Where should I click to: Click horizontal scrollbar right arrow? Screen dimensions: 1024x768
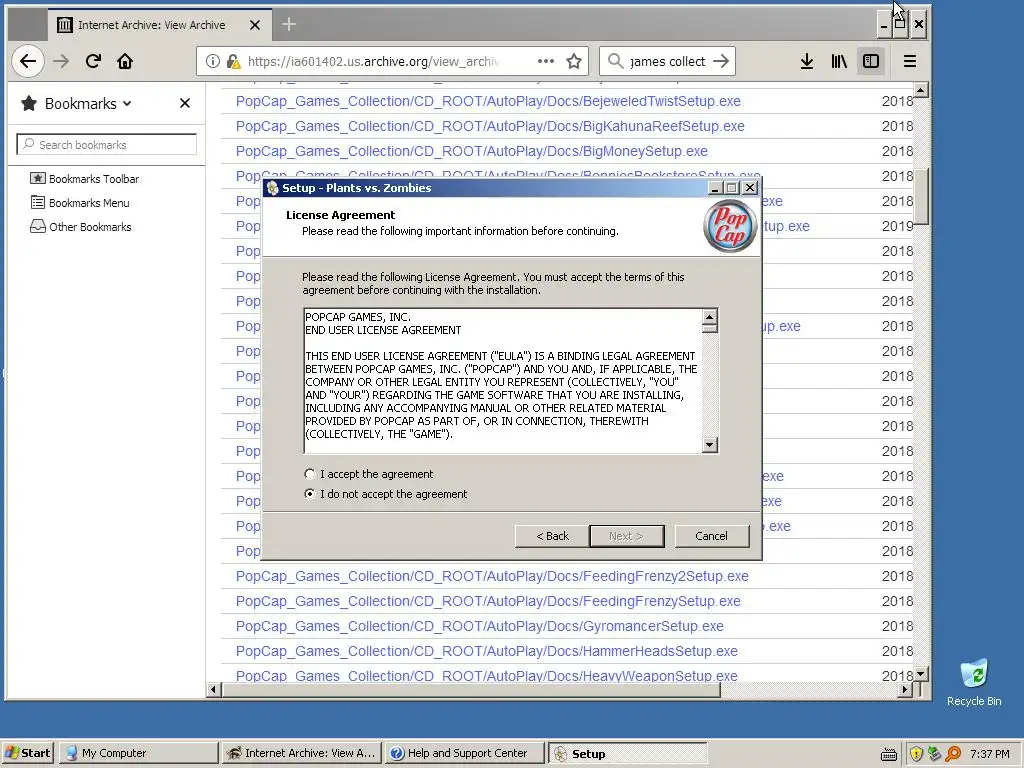[x=905, y=690]
